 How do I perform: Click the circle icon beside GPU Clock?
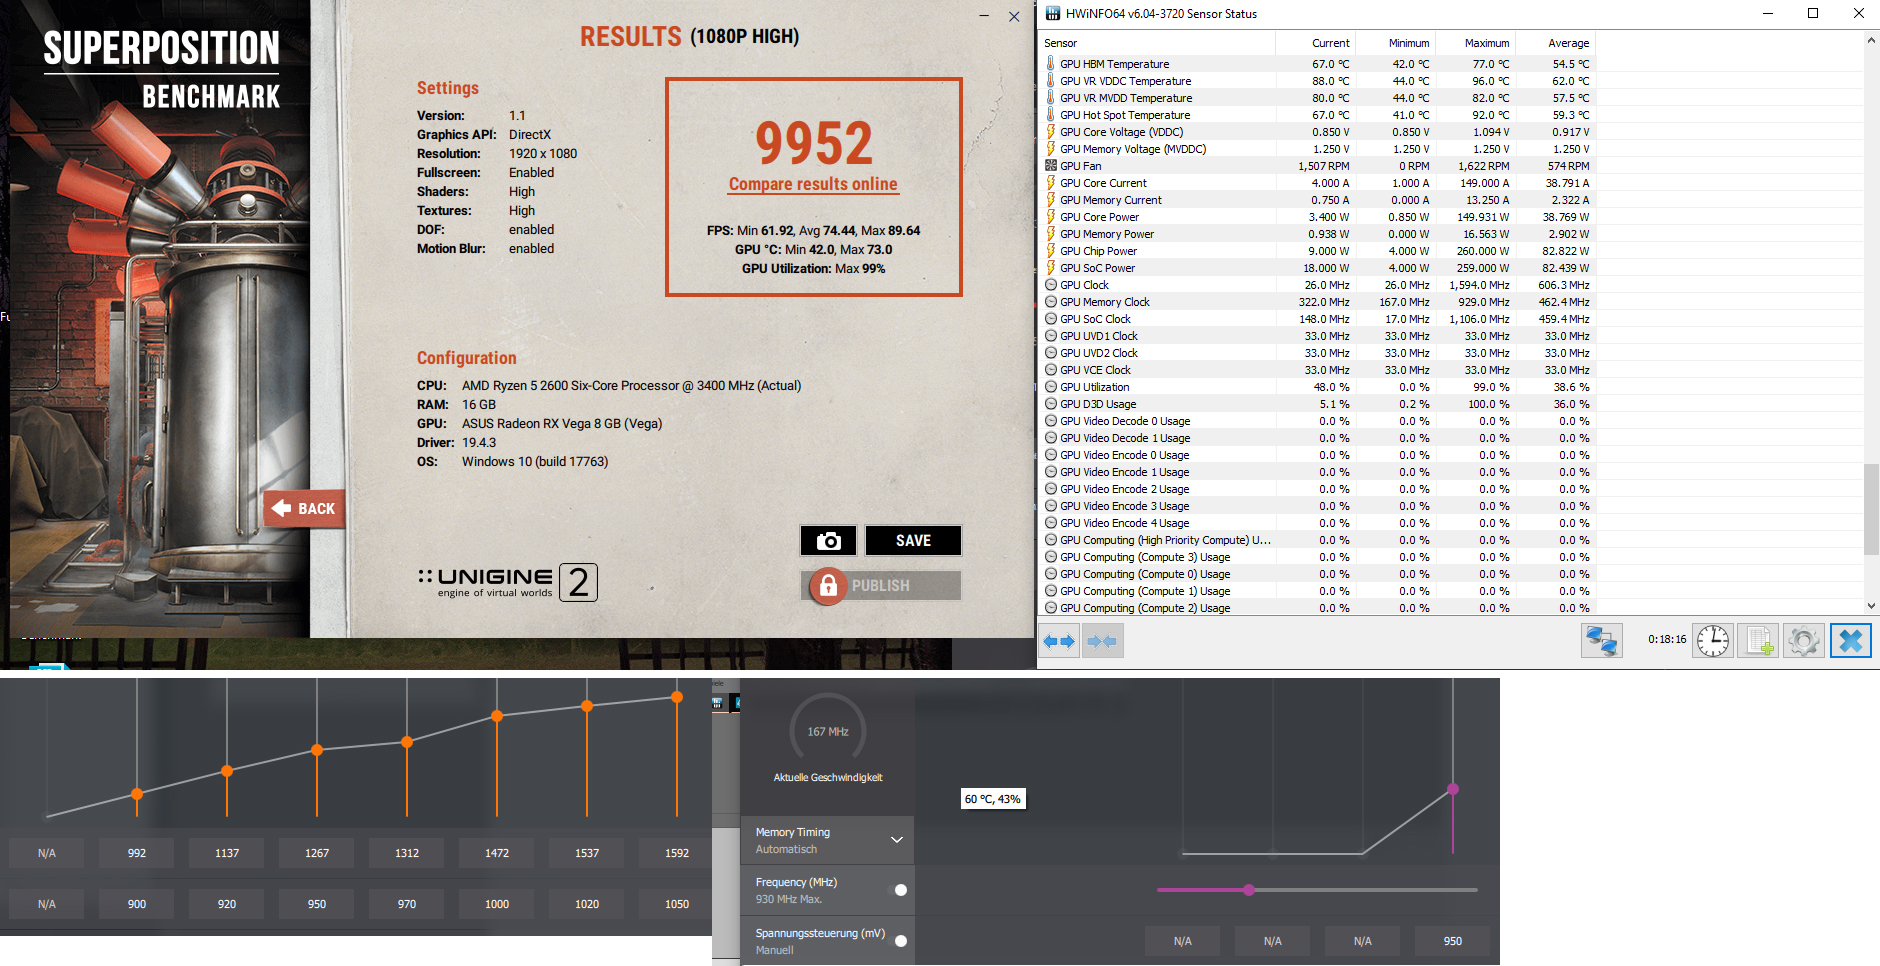pos(1050,285)
